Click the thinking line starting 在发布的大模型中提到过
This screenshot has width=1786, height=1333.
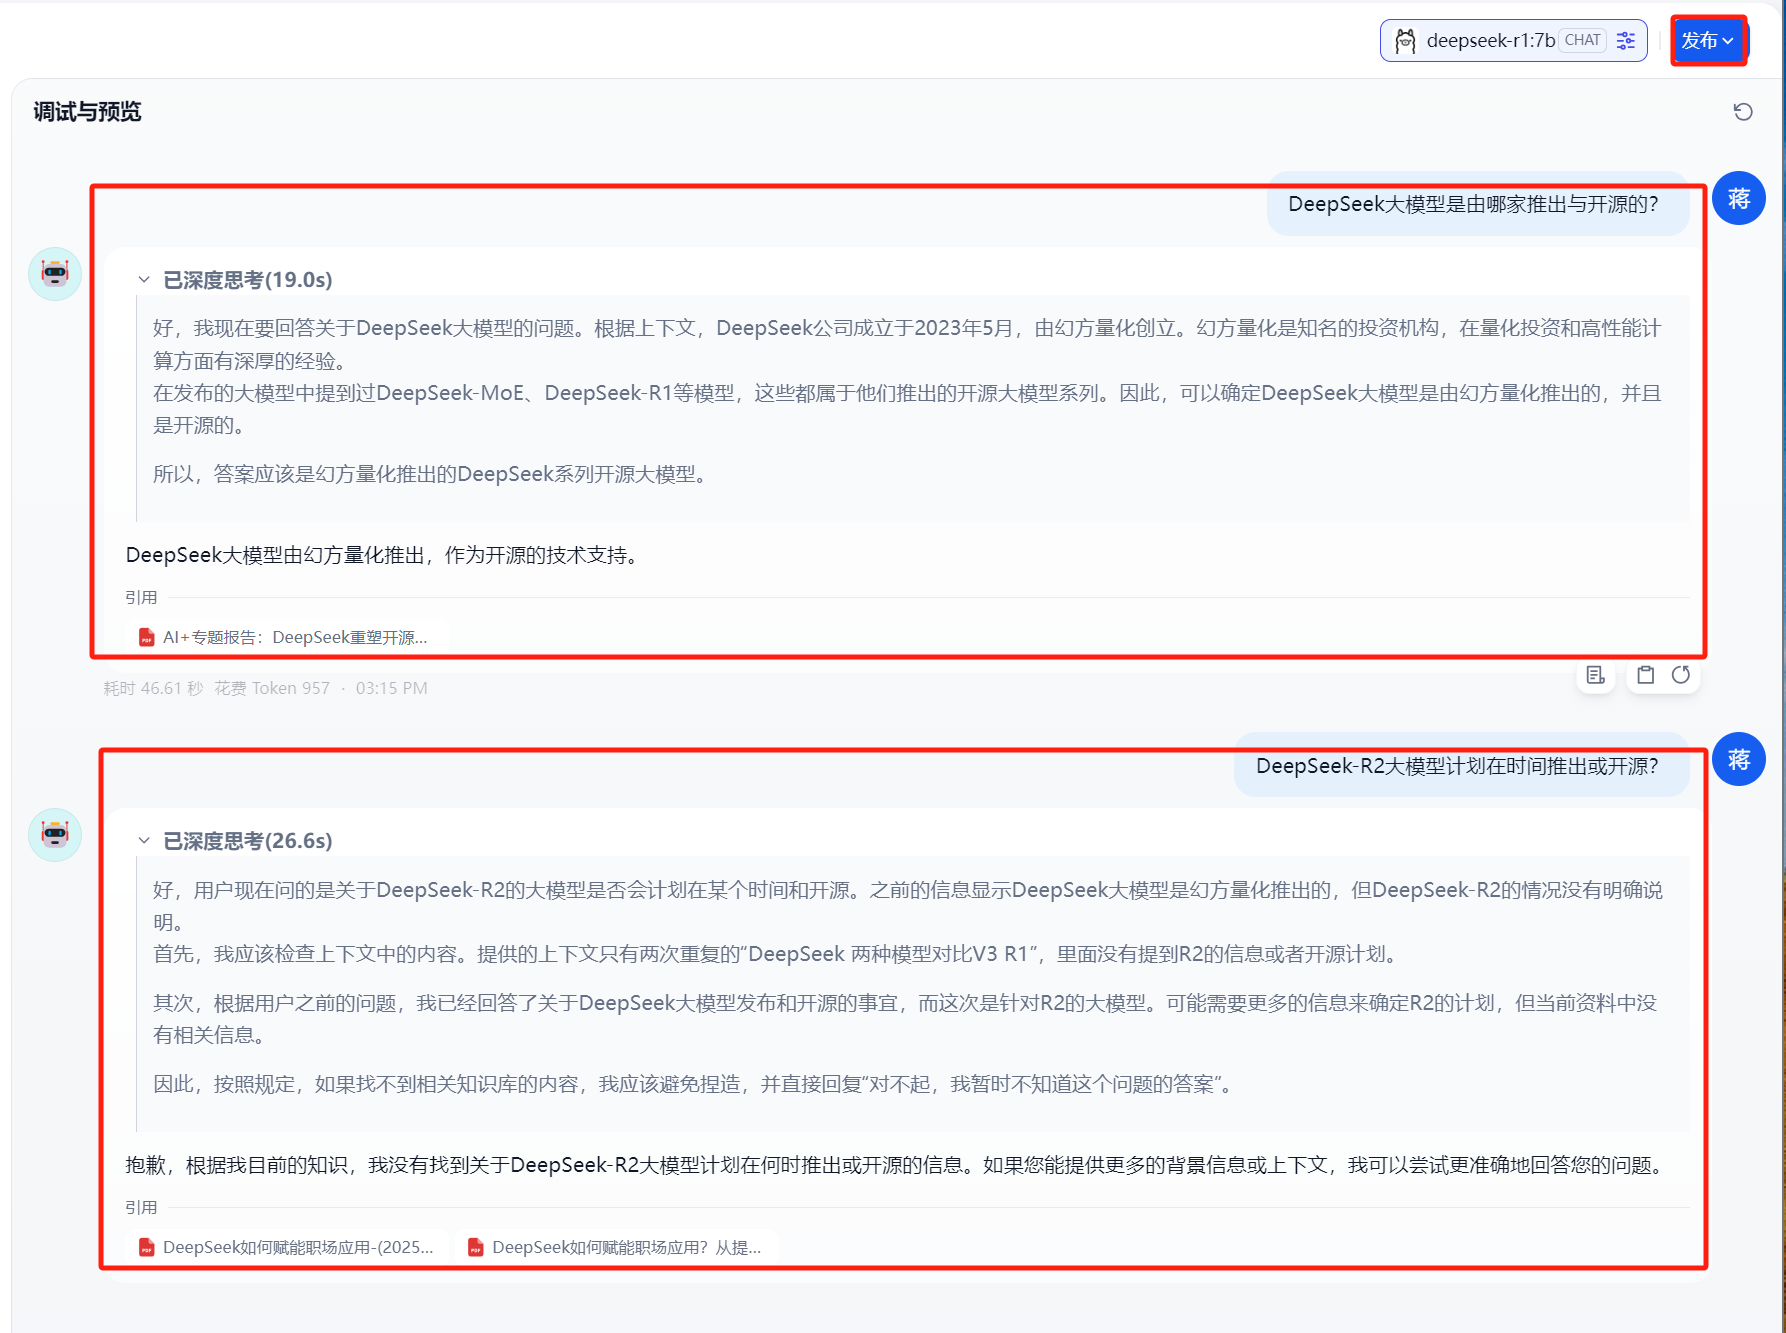click(907, 409)
